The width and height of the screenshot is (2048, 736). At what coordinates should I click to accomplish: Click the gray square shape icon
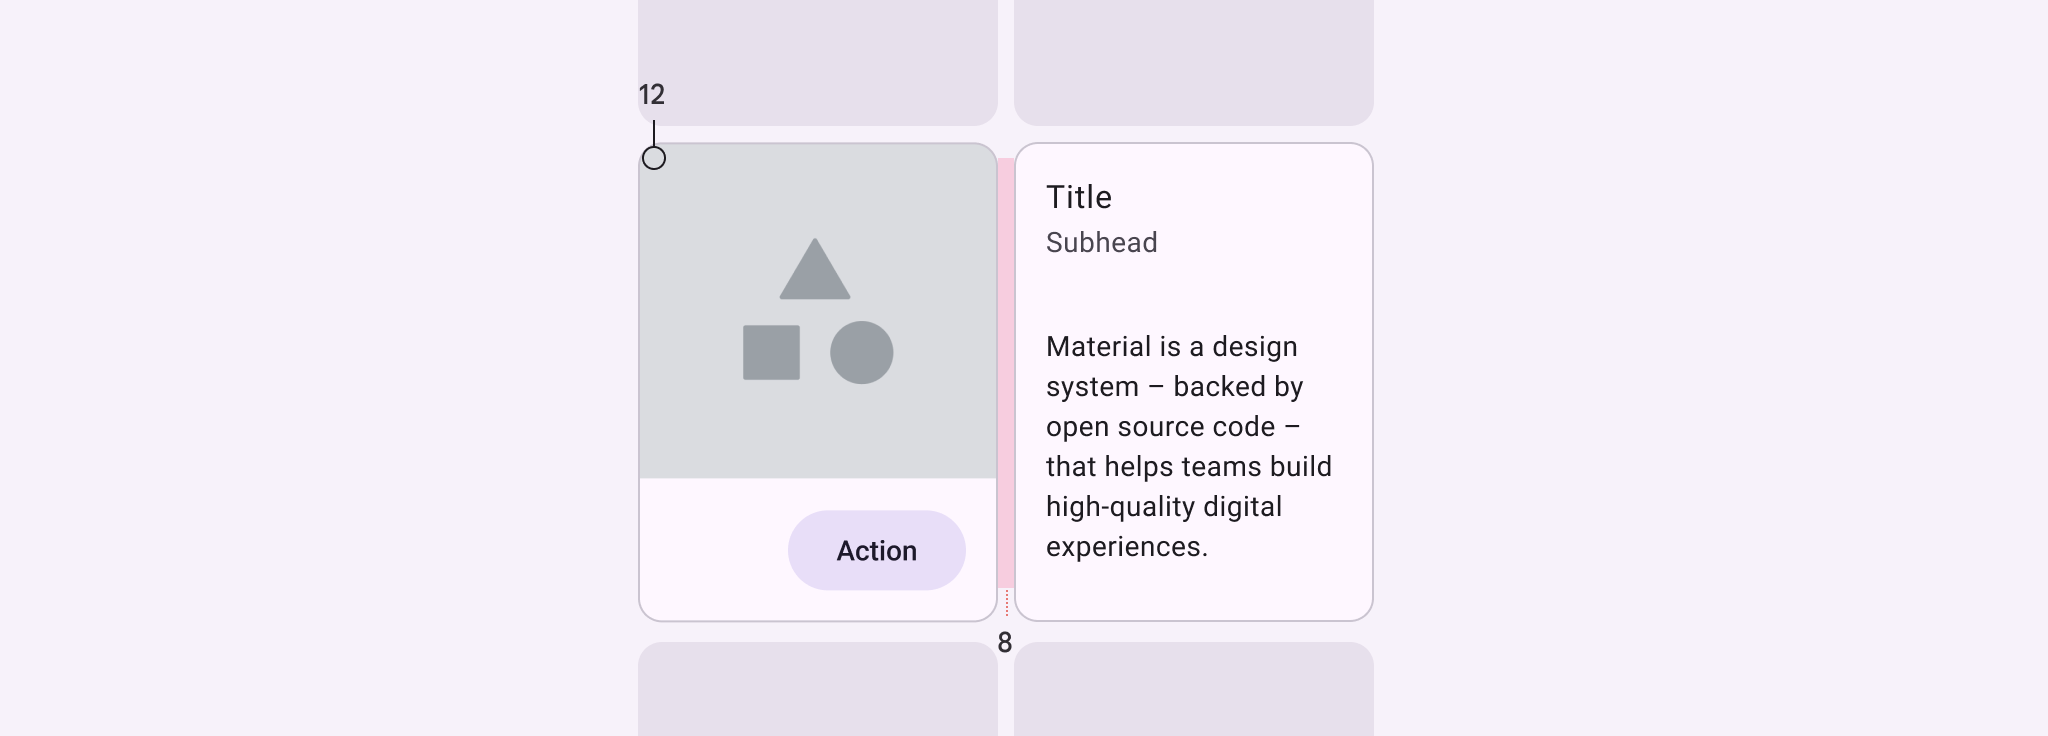(x=771, y=352)
